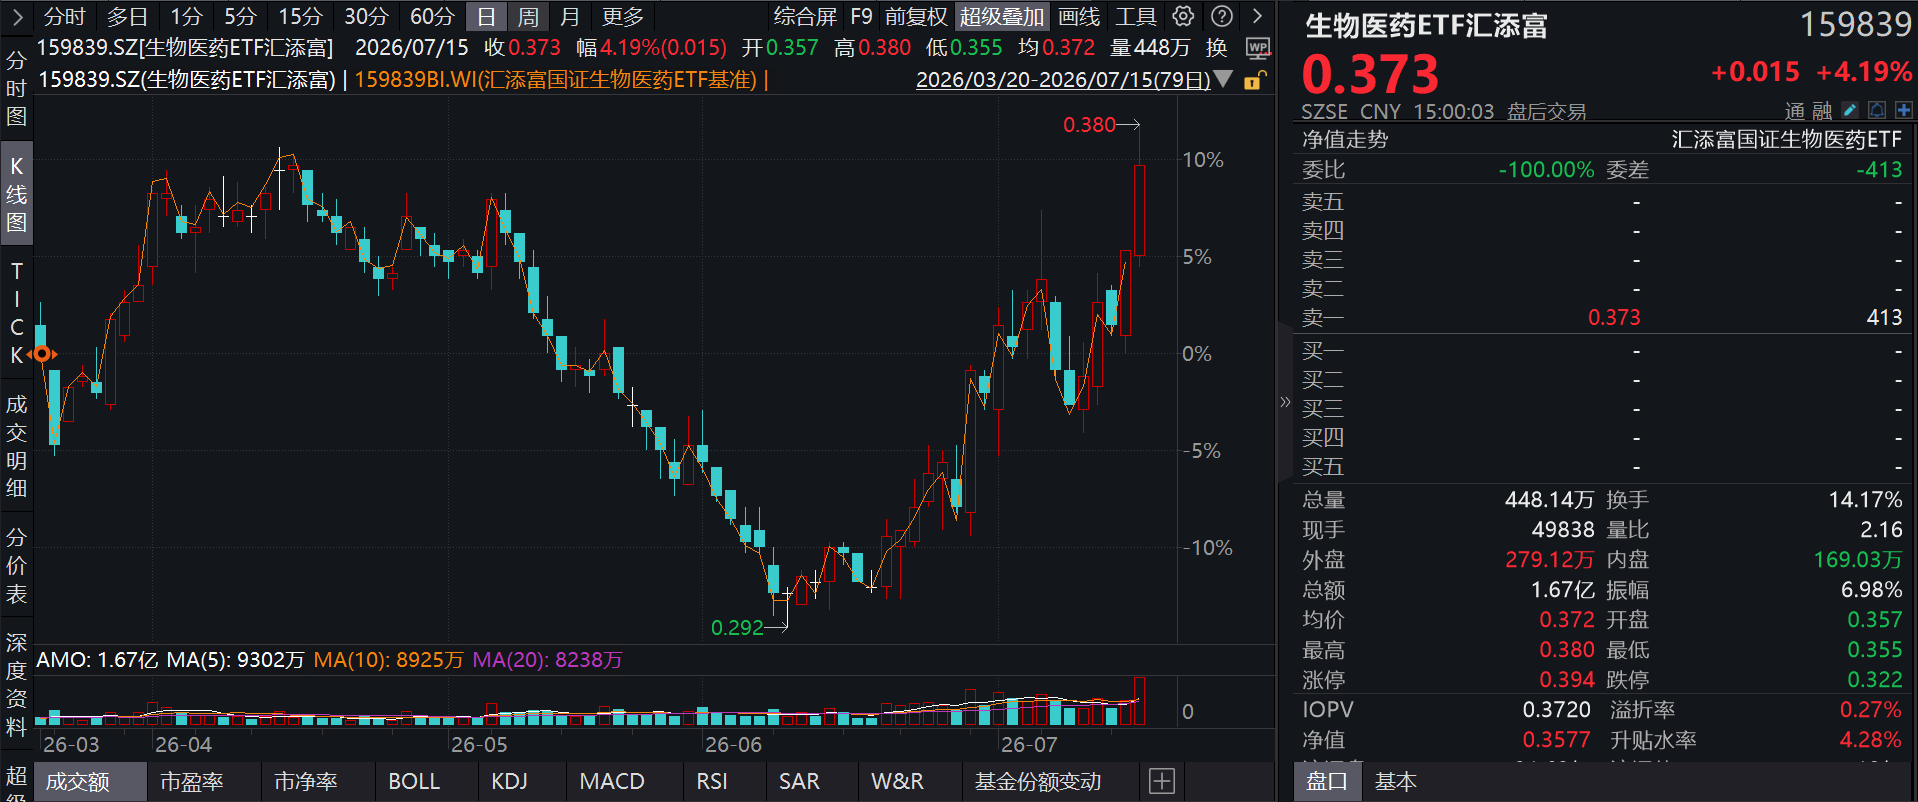Image resolution: width=1918 pixels, height=802 pixels.
Task: Click the help question mark icon
Action: point(1222,16)
